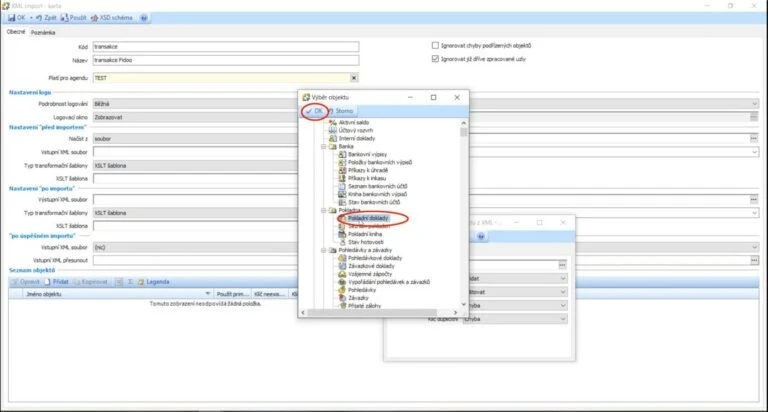Click into the Kód input field
768x412 pixels.
(226, 47)
